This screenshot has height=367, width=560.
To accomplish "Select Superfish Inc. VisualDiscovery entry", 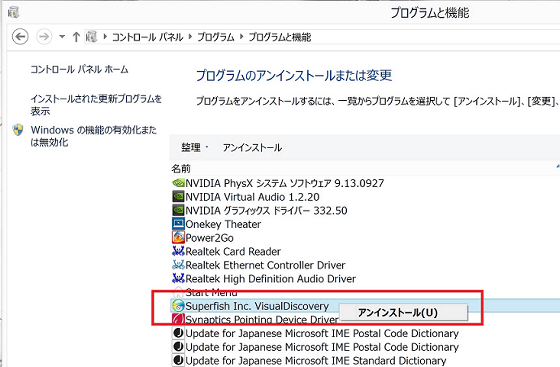I will point(257,306).
